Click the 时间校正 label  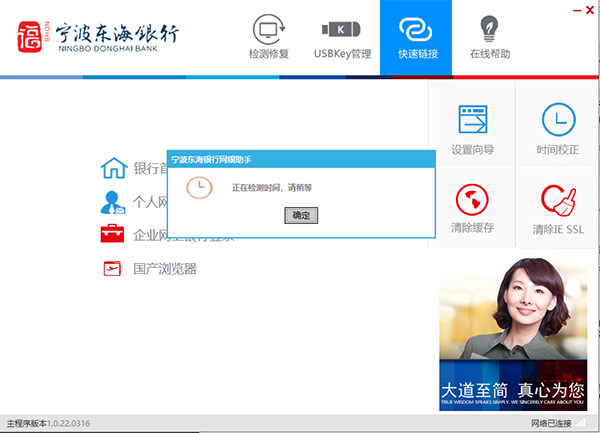click(558, 150)
